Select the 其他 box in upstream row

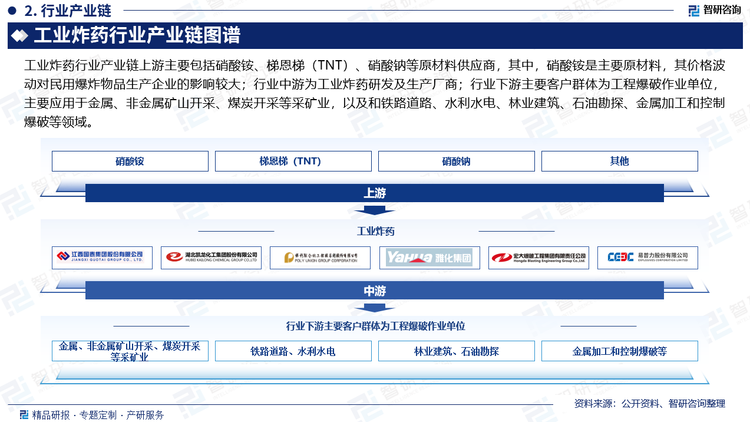619,161
